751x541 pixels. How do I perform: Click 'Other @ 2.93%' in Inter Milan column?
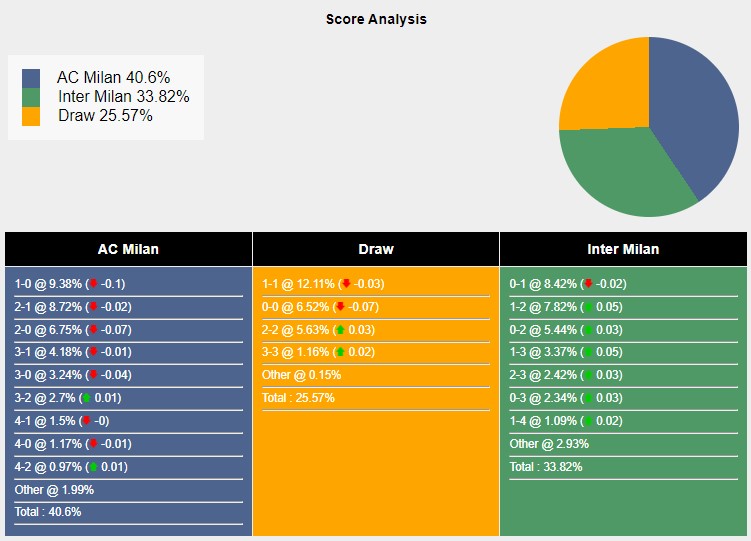coord(549,444)
